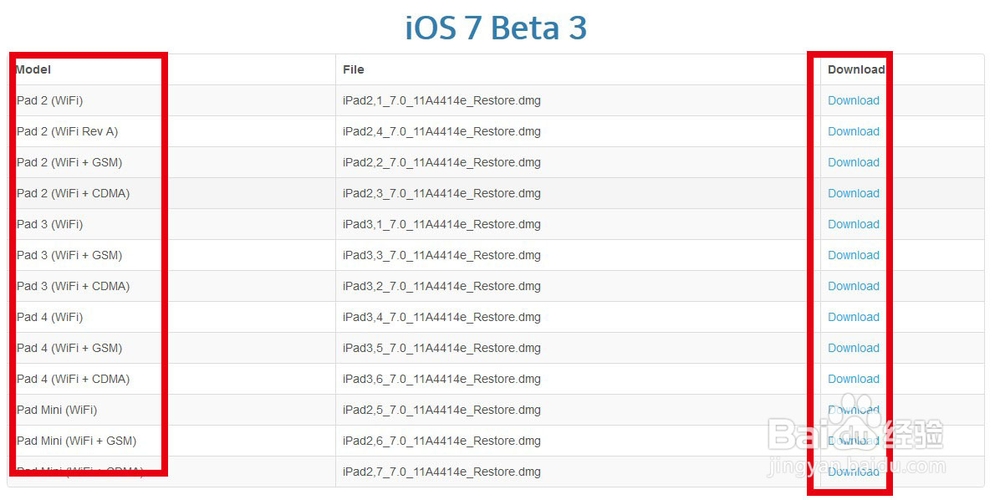The image size is (1000, 500).
Task: Click Download link for iPad Mini (WiFi + GSM)
Action: coord(853,441)
